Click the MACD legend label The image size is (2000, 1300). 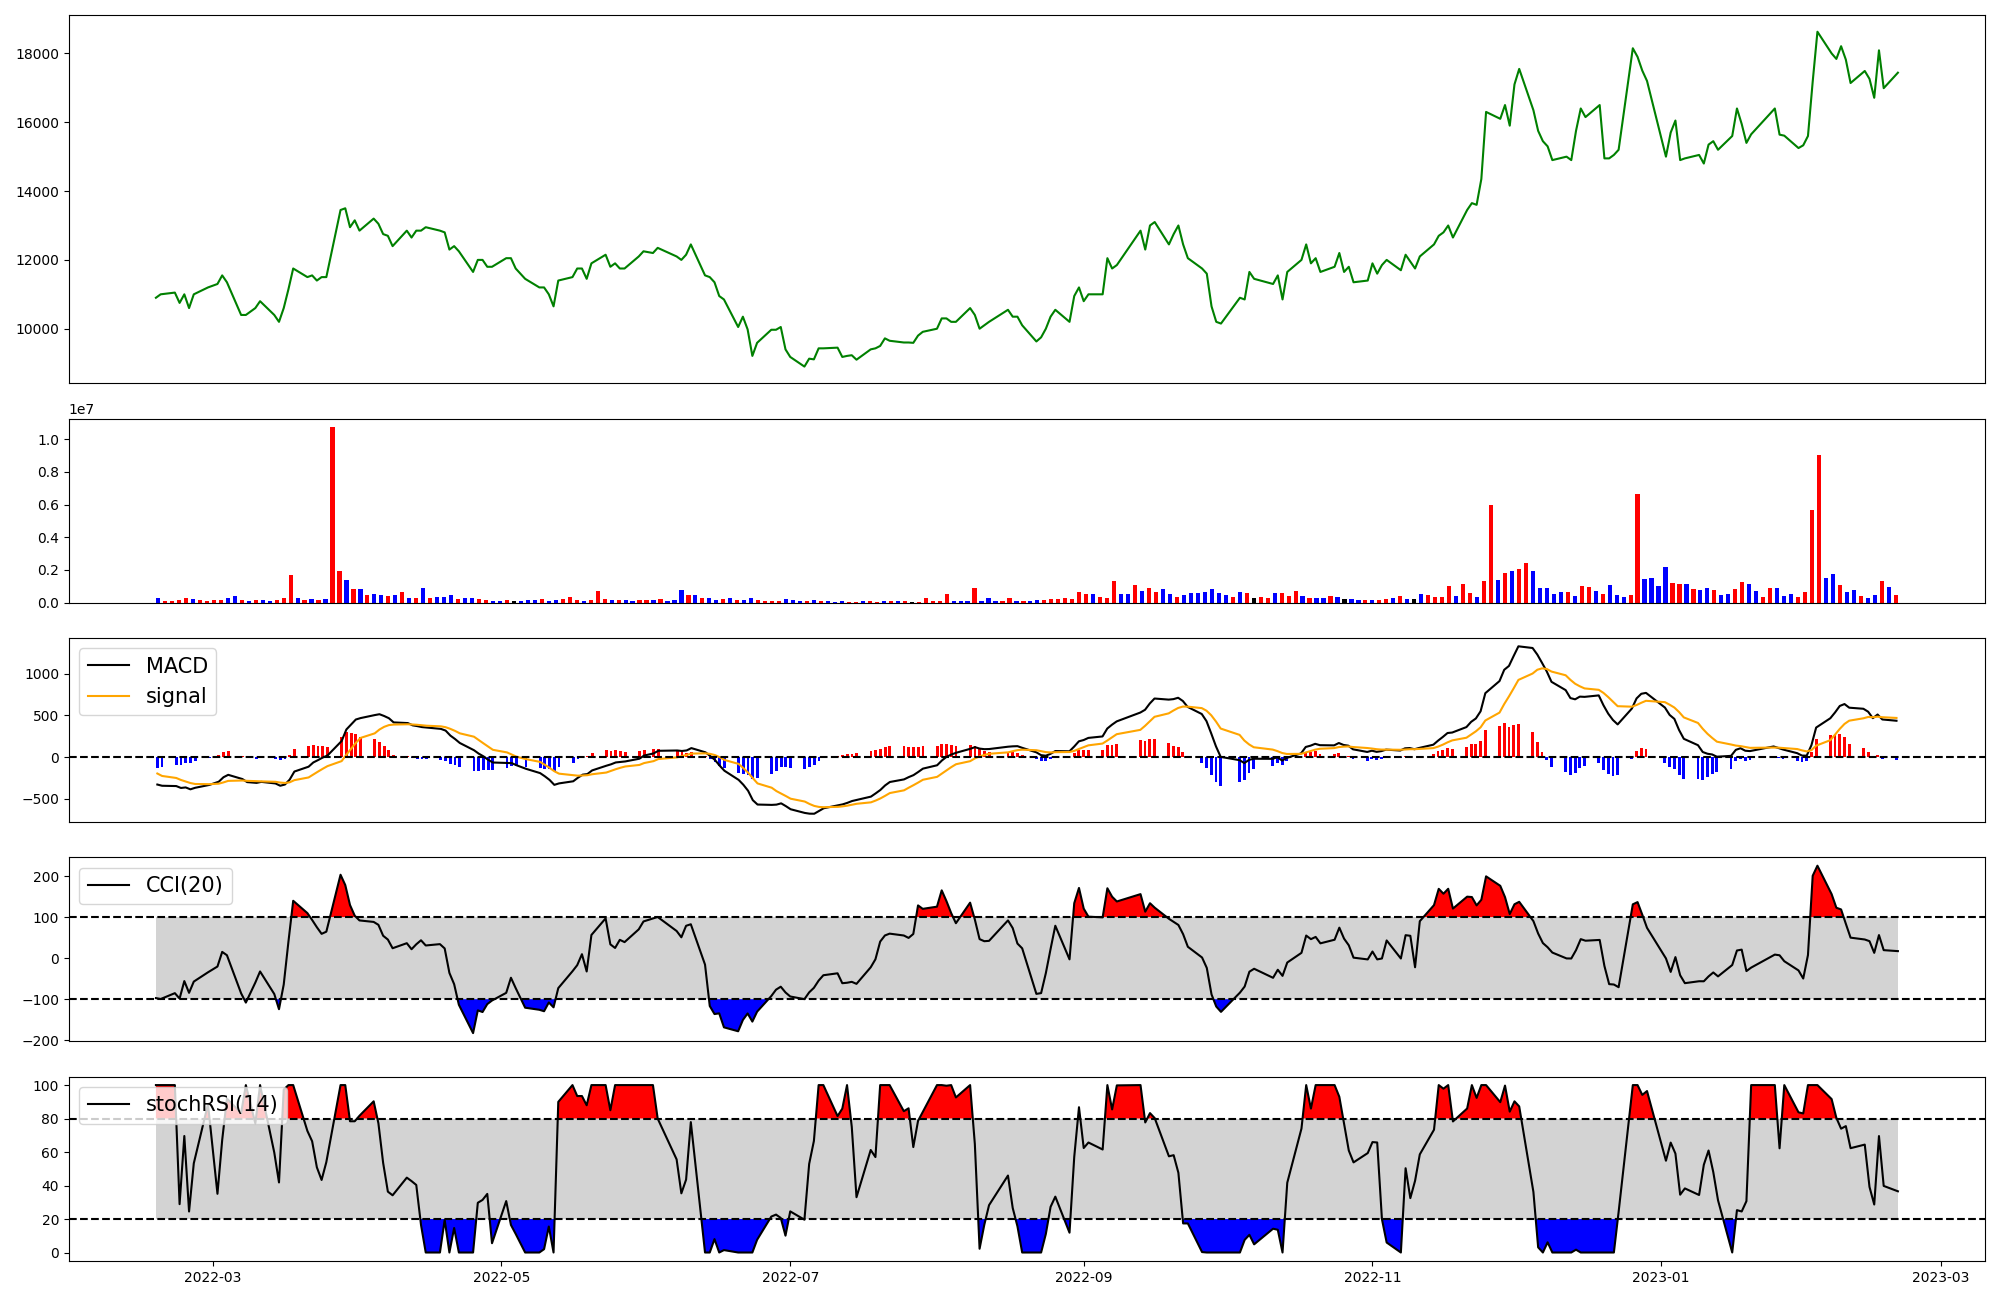click(x=176, y=666)
